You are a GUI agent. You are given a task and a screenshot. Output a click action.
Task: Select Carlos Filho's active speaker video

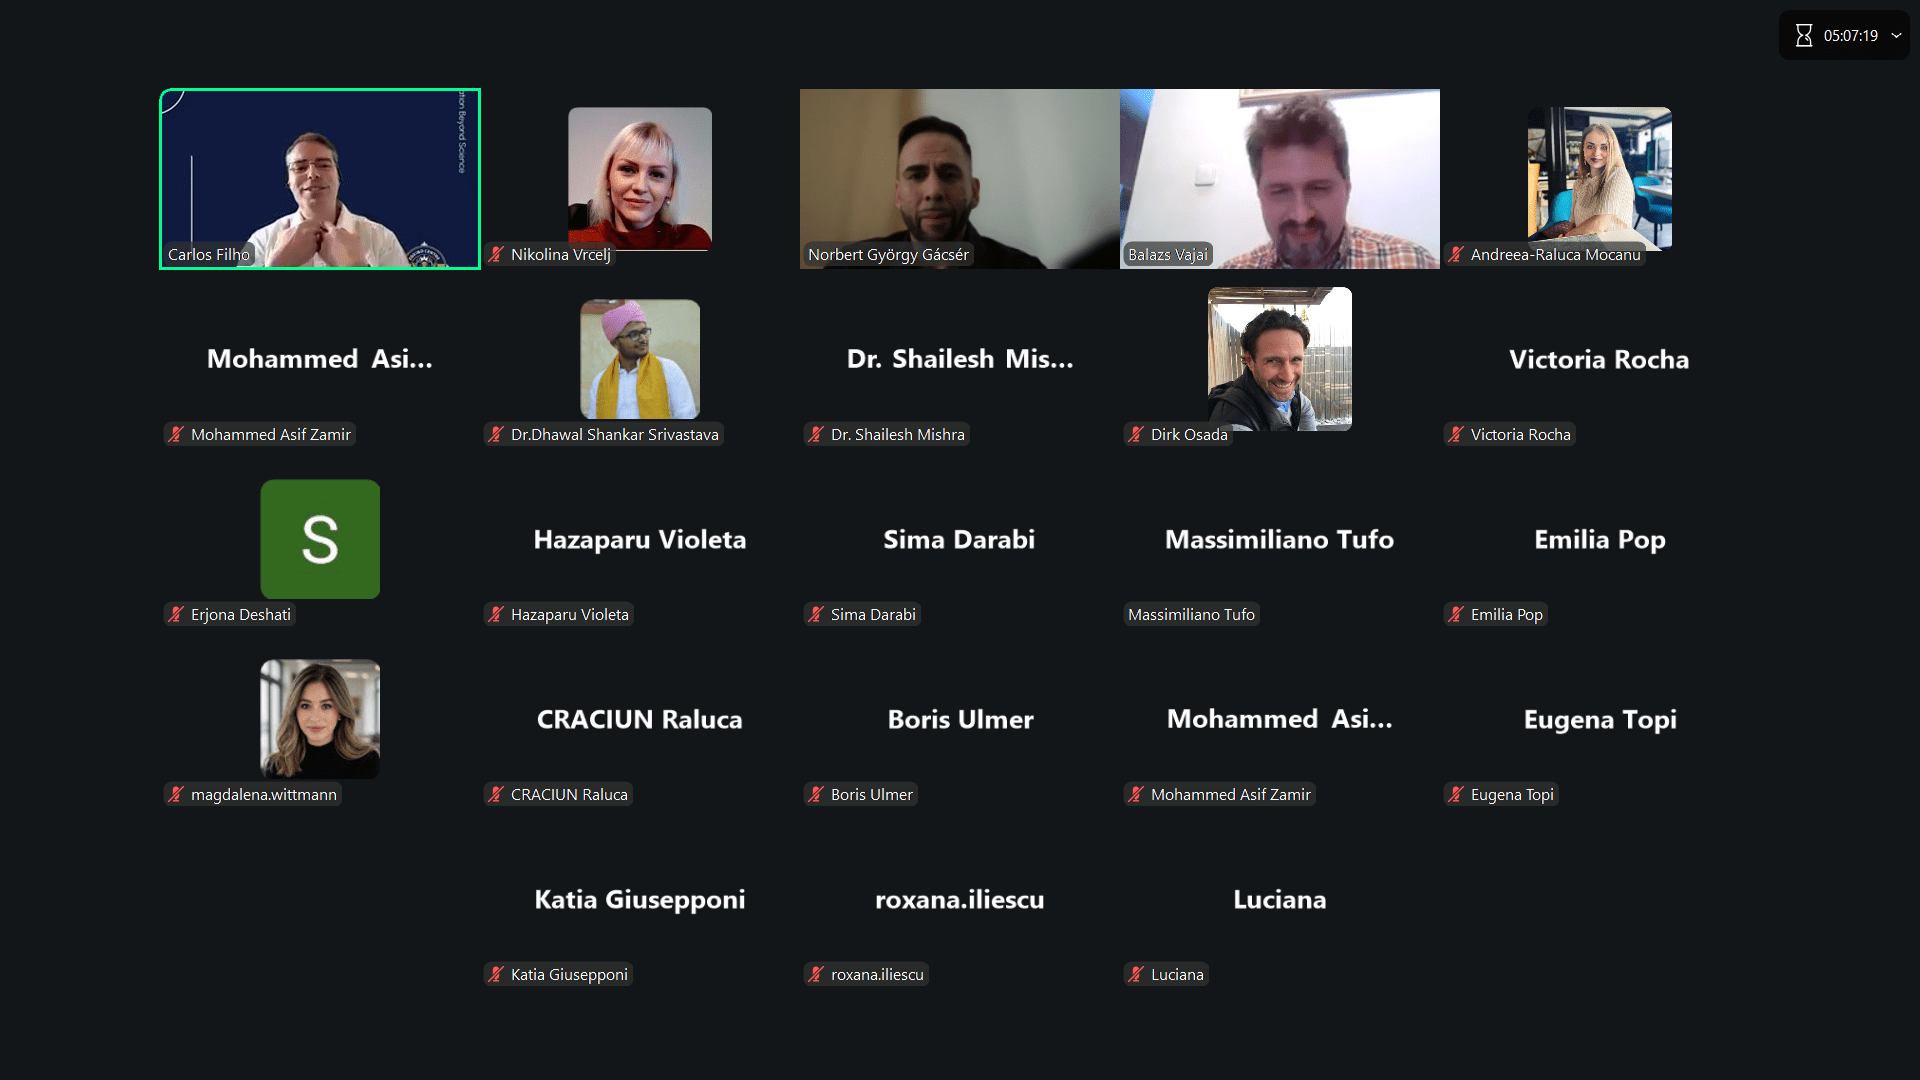(320, 179)
